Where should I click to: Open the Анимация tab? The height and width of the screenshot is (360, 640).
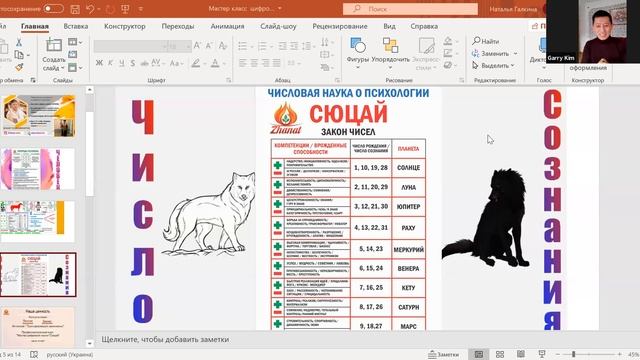[x=227, y=26]
